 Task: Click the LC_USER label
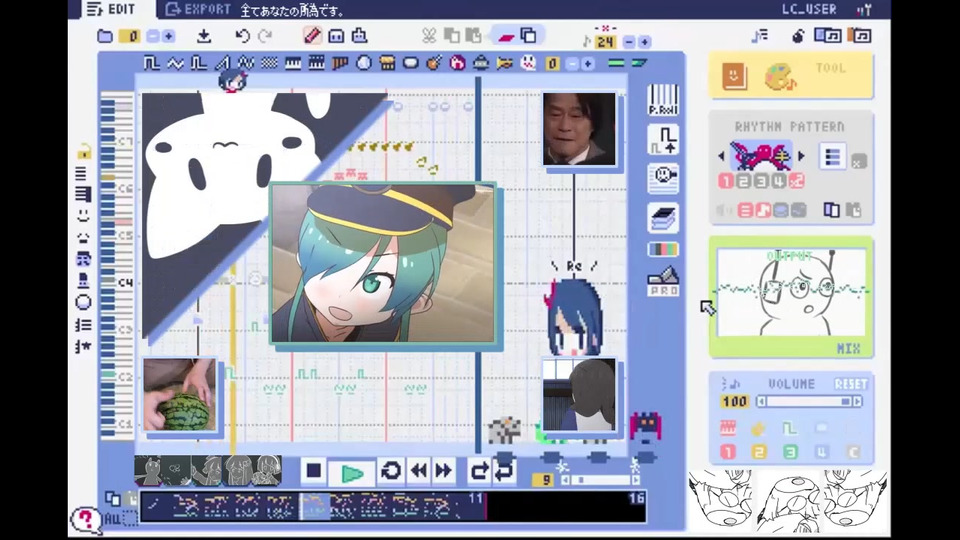(x=809, y=9)
